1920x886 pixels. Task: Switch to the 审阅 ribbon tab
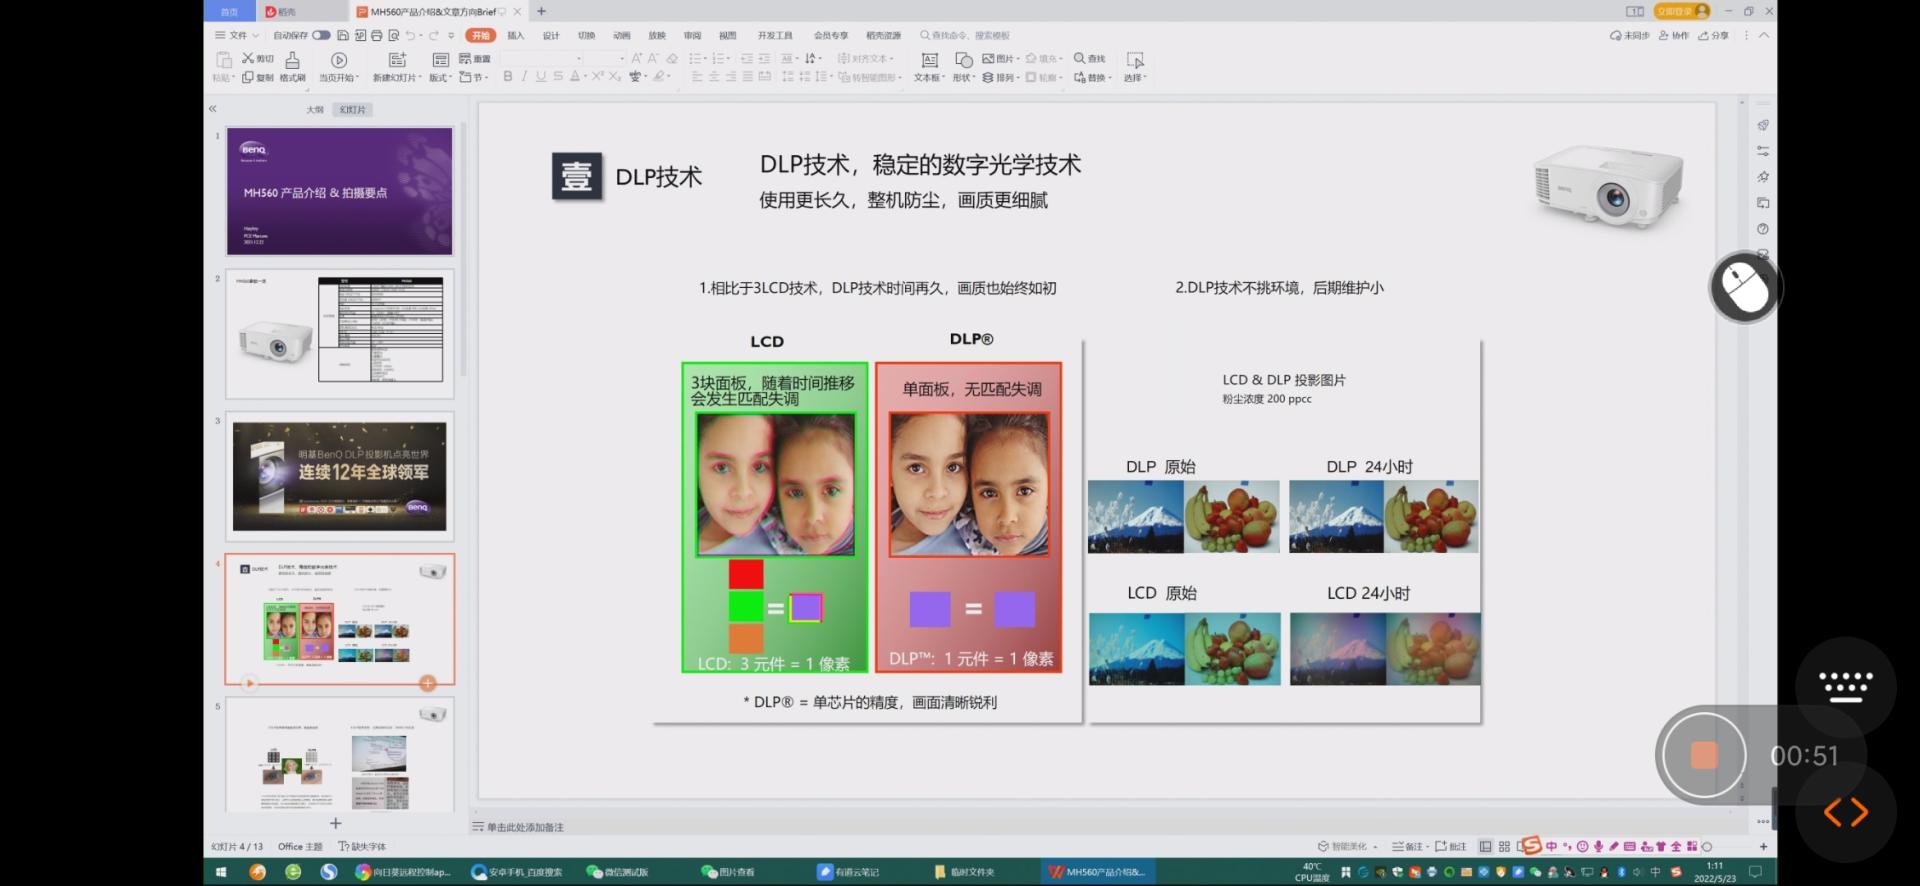[x=692, y=35]
